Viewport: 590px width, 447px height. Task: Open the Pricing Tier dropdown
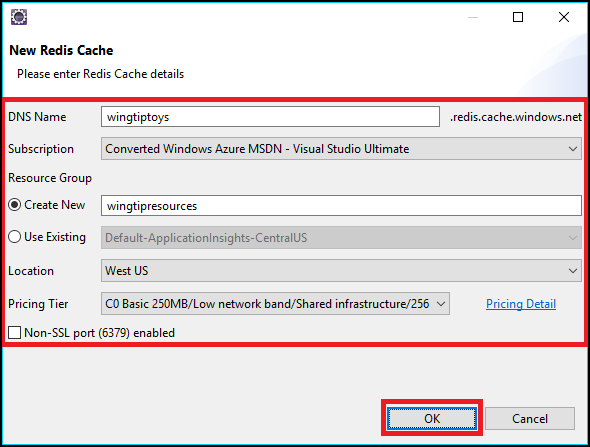click(275, 304)
